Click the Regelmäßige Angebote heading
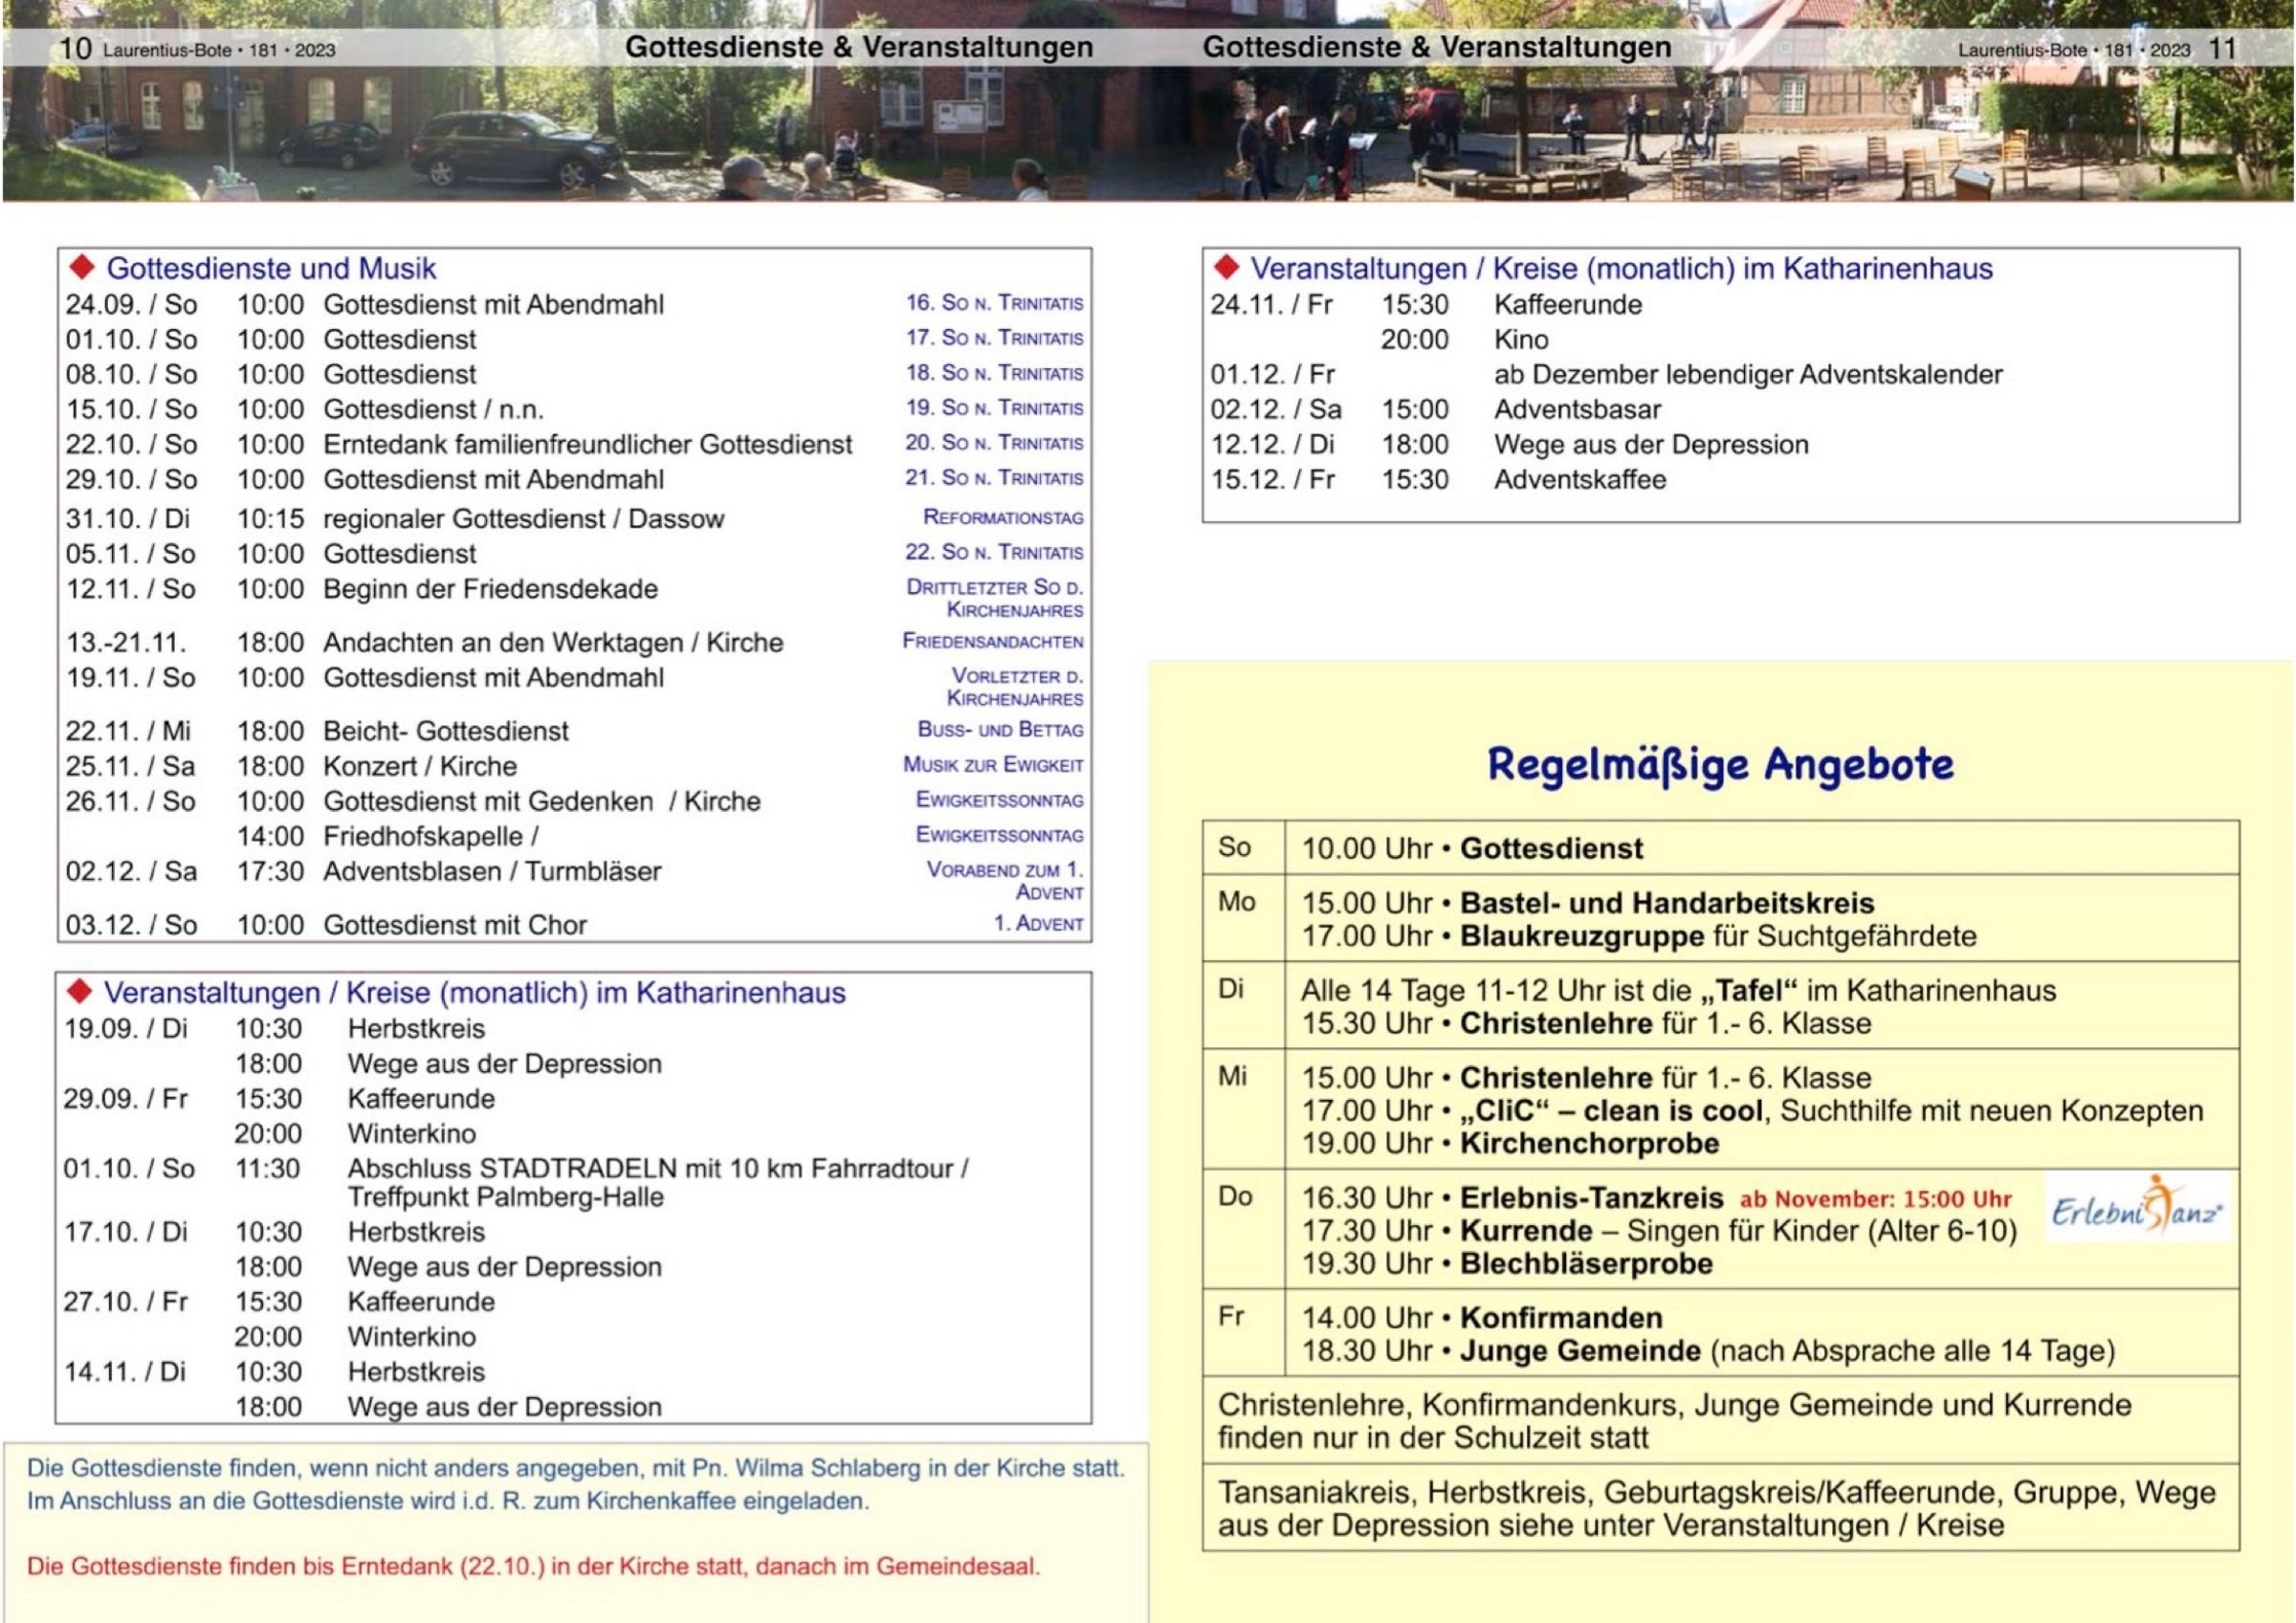Image resolution: width=2296 pixels, height=1623 pixels. click(1720, 764)
